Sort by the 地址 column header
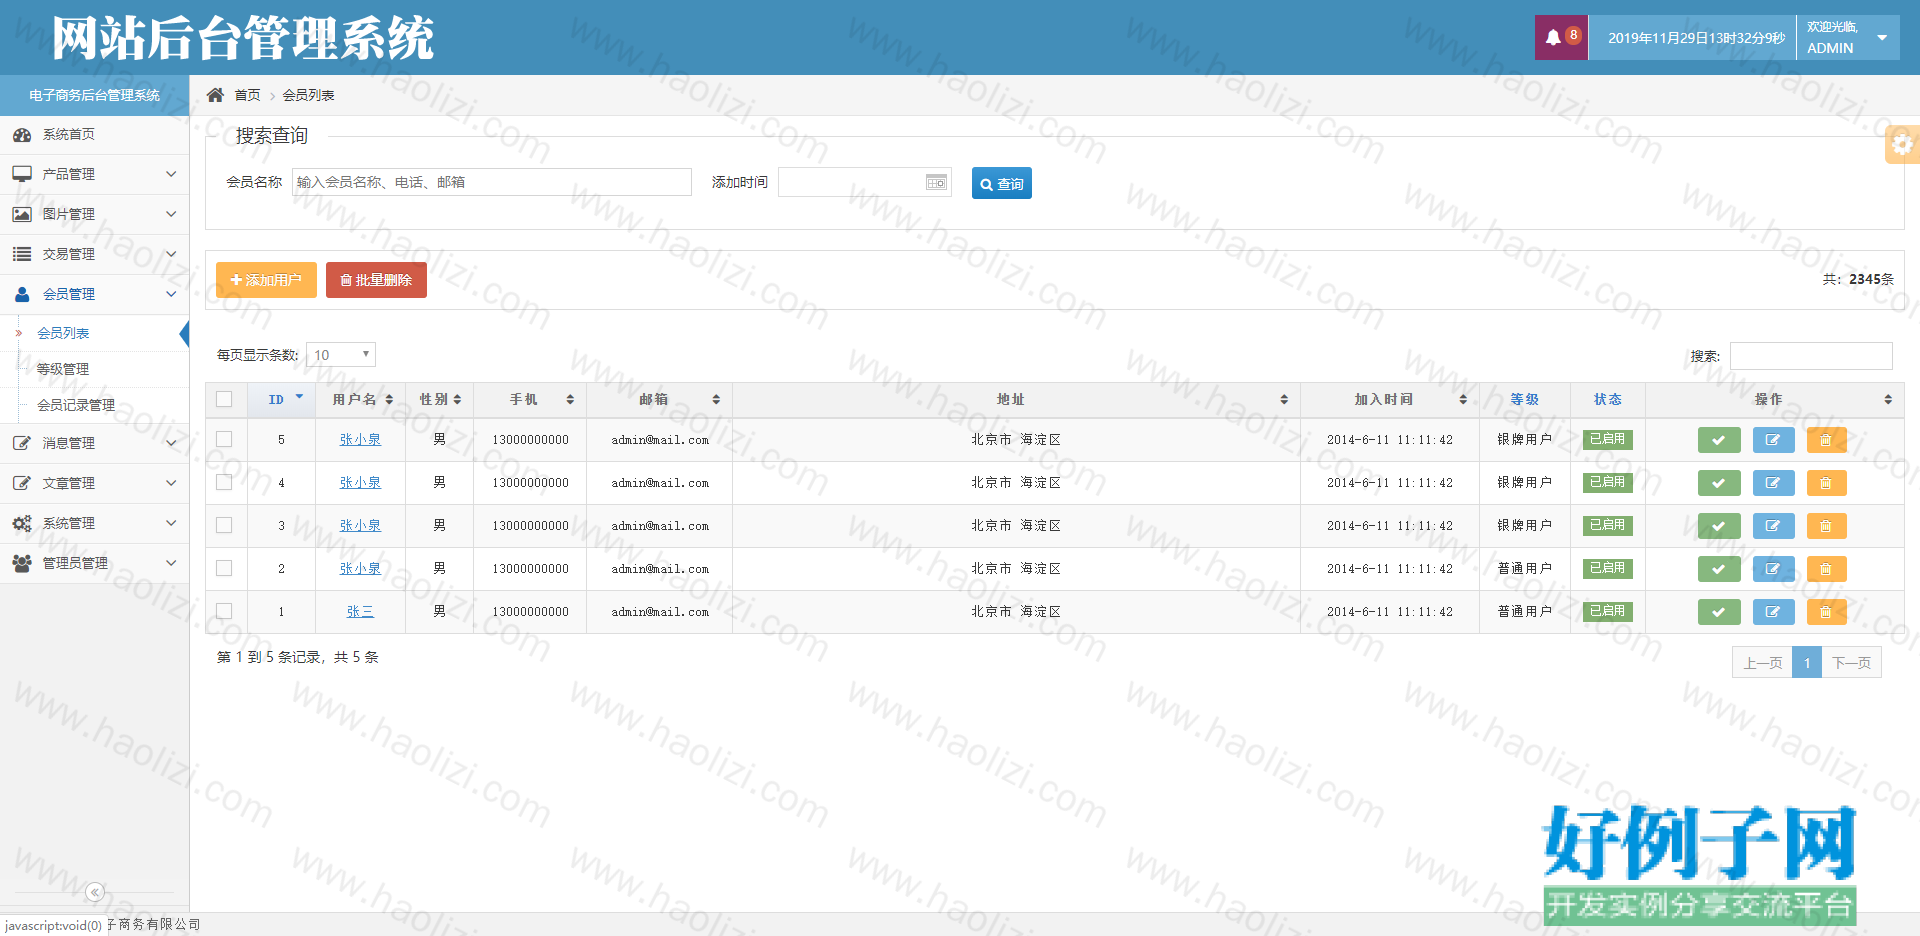Viewport: 1920px width, 936px height. (1016, 399)
